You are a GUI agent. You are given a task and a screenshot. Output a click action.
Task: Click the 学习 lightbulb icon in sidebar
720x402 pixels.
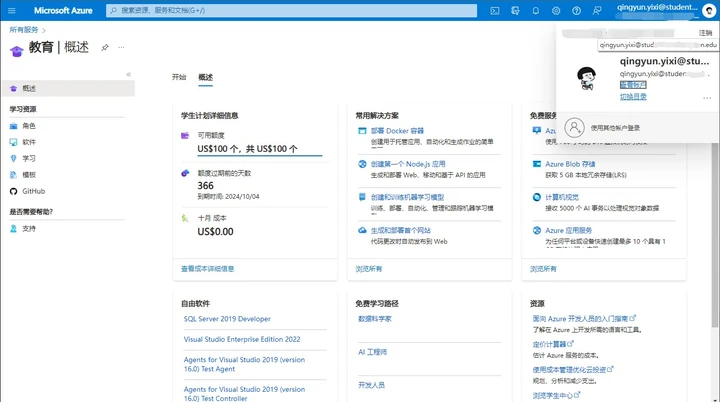pos(13,159)
